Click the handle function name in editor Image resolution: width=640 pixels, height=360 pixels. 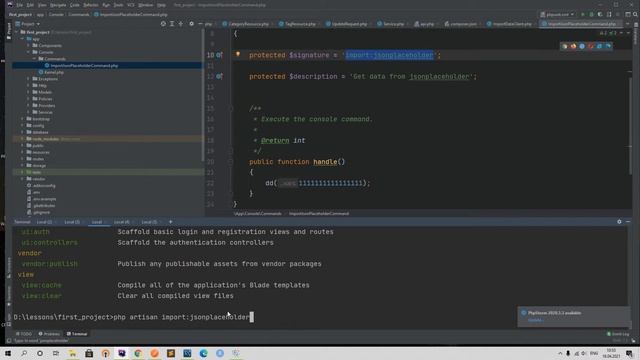point(325,162)
